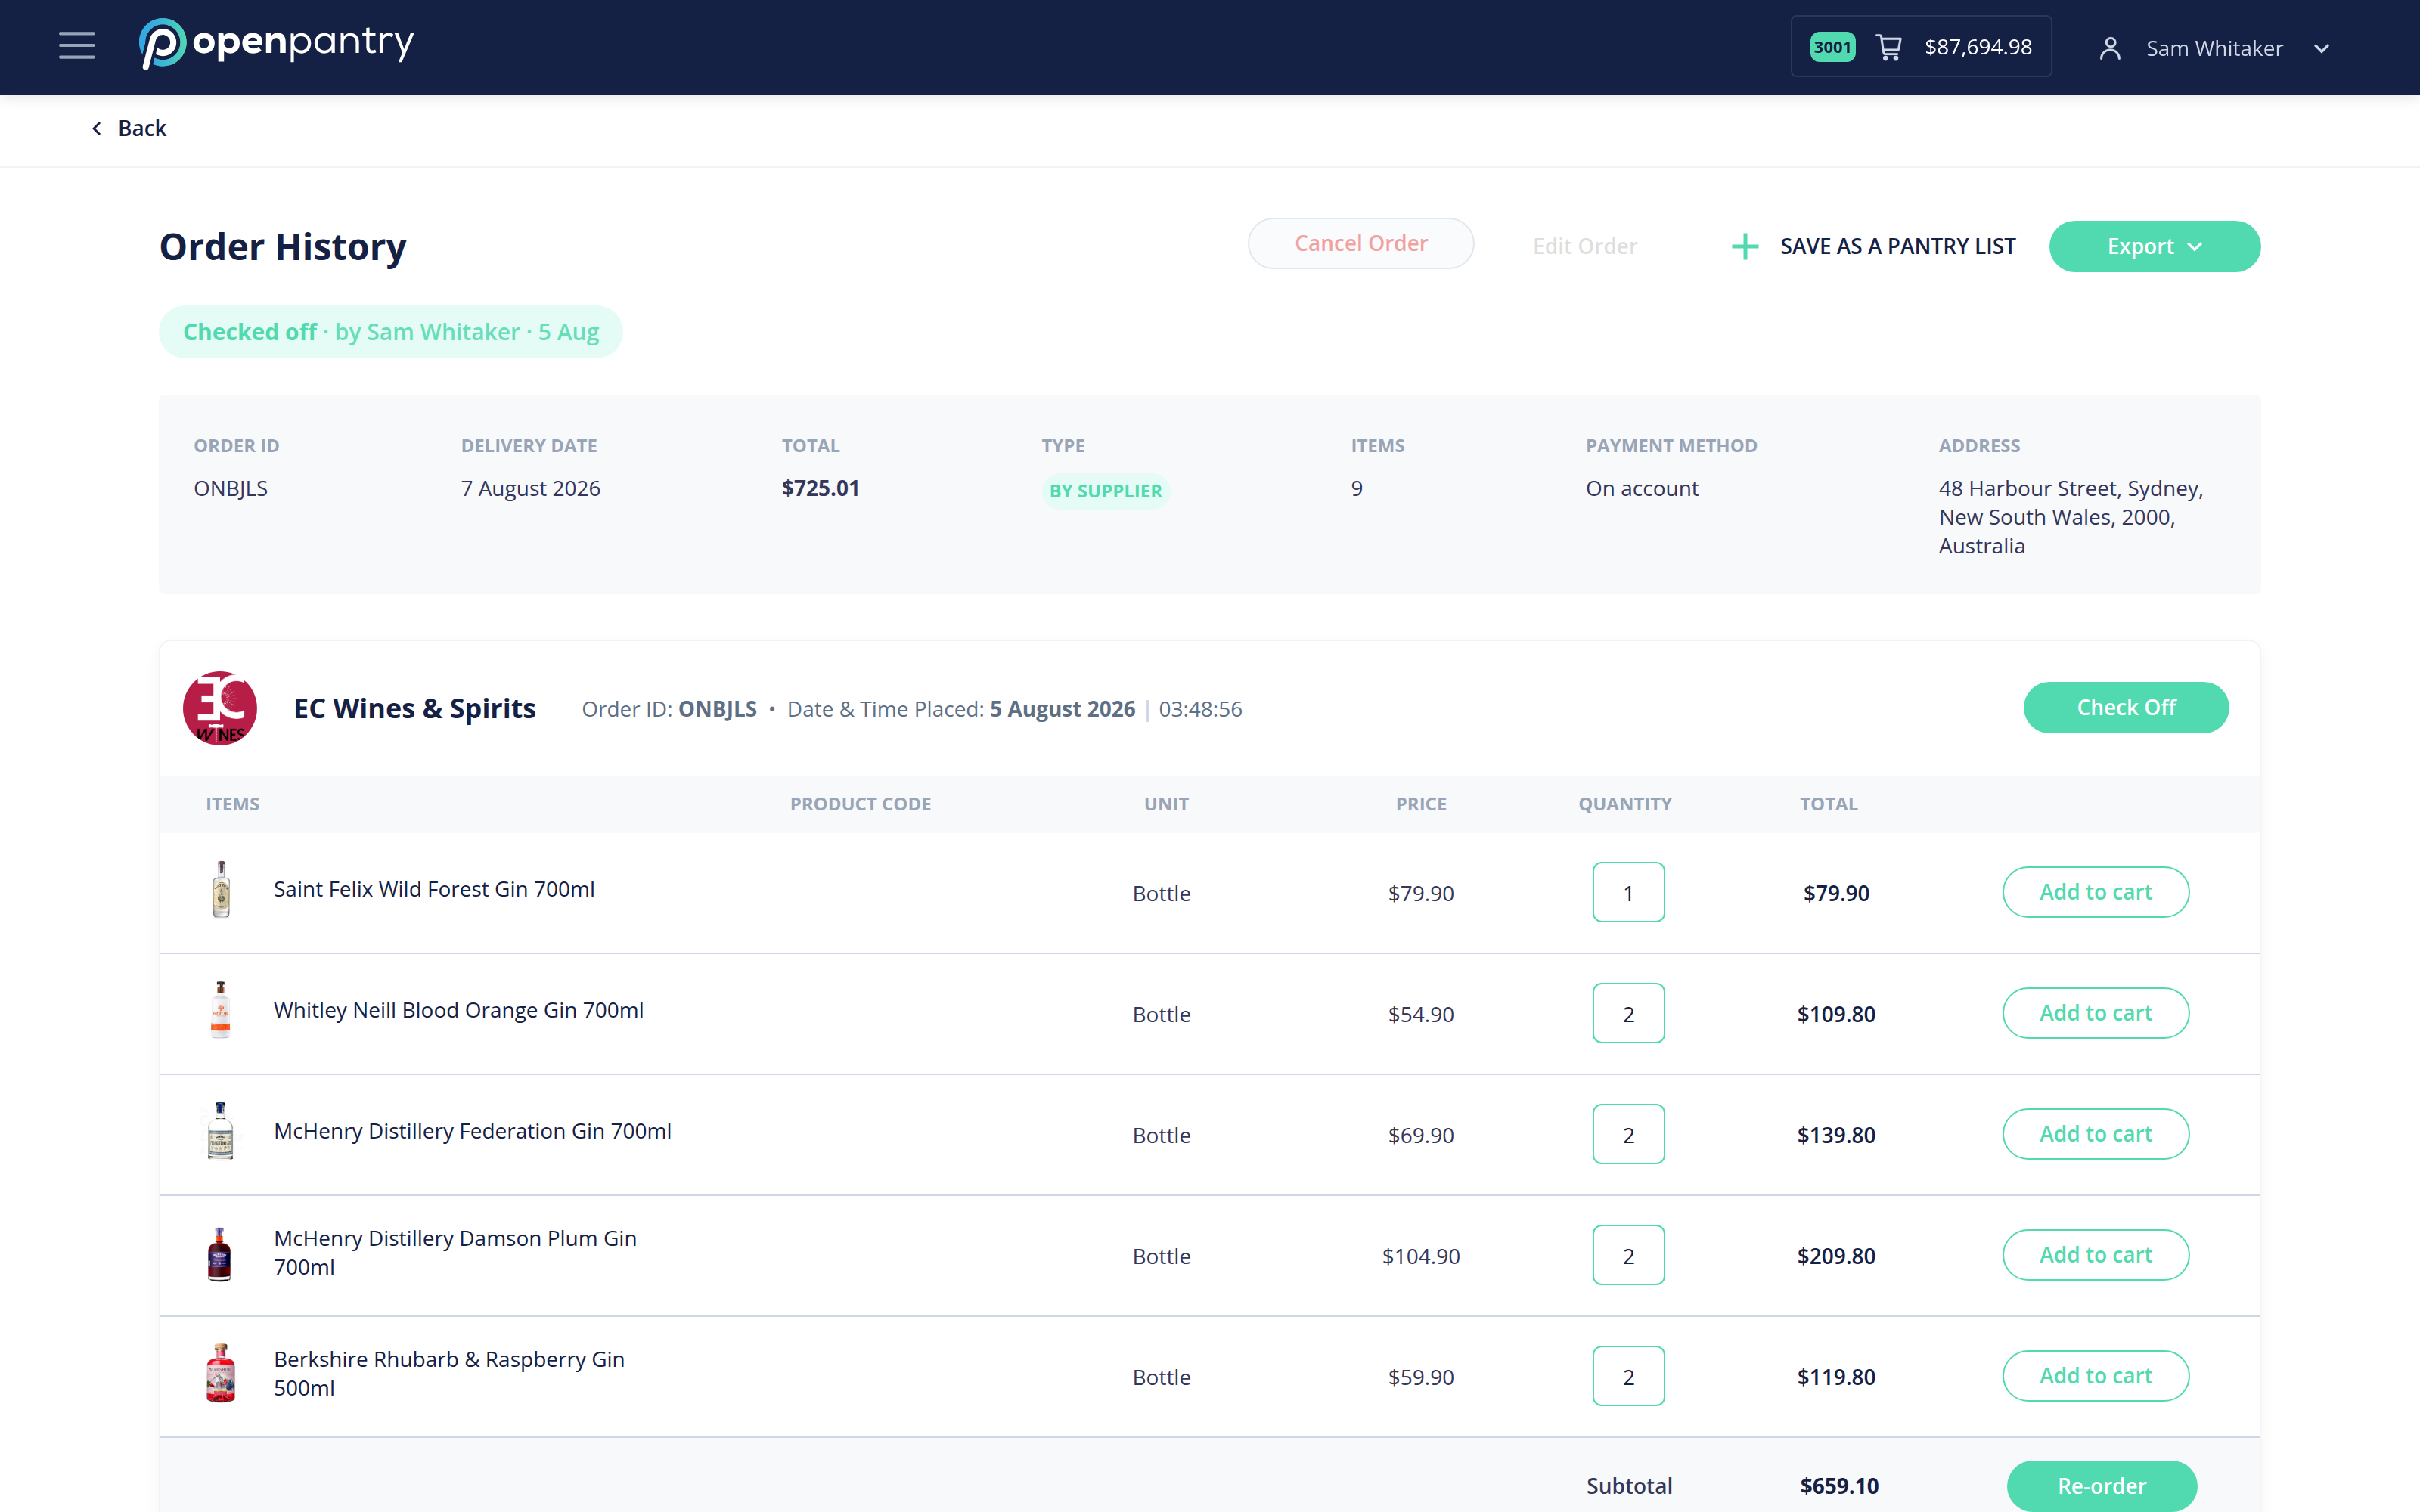Click McHenry Distillery Federation Gin 700ml name
2420x1512 pixels.
point(472,1131)
